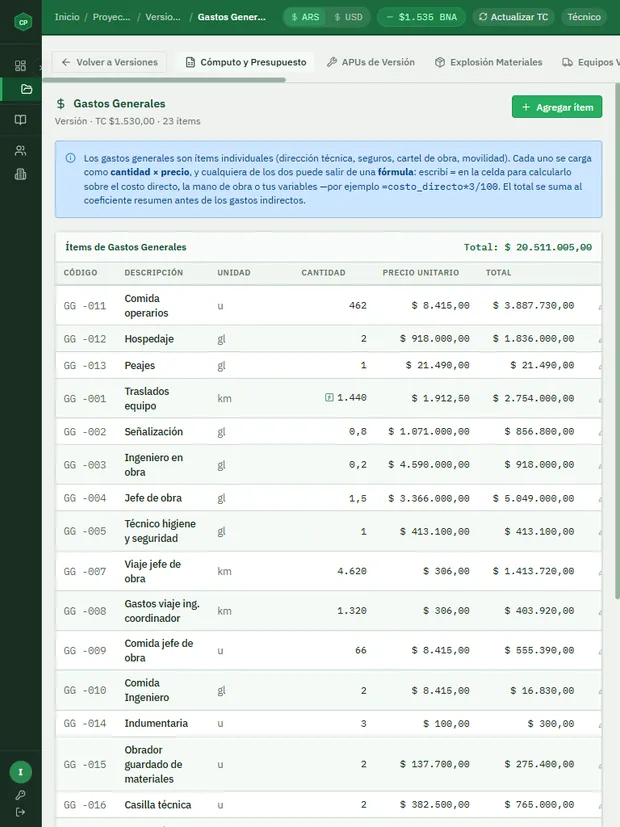The width and height of the screenshot is (620, 827).
Task: Click the Técnico role badge
Action: (x=584, y=17)
